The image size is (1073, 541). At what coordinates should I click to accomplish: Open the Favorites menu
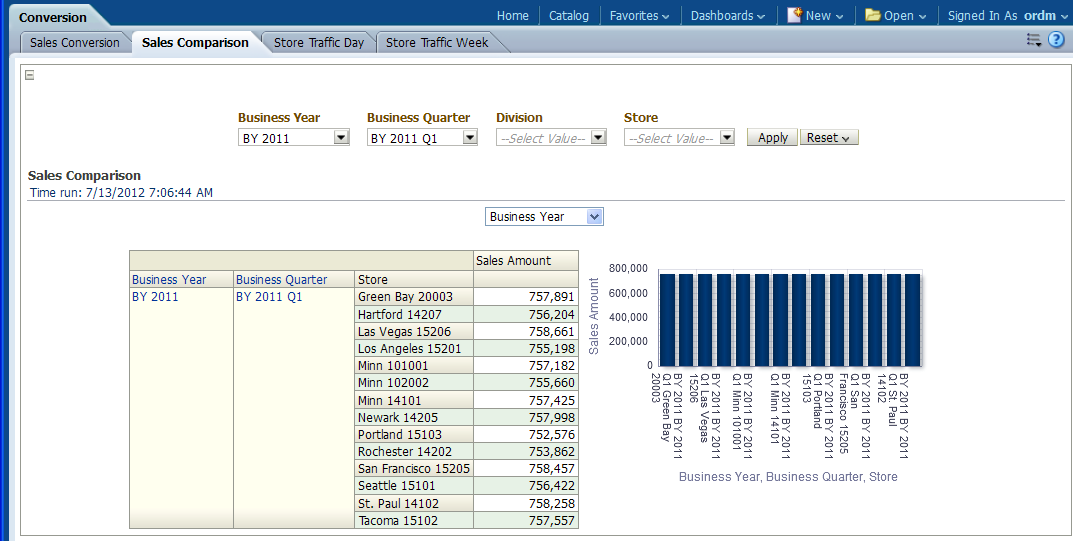(x=640, y=16)
